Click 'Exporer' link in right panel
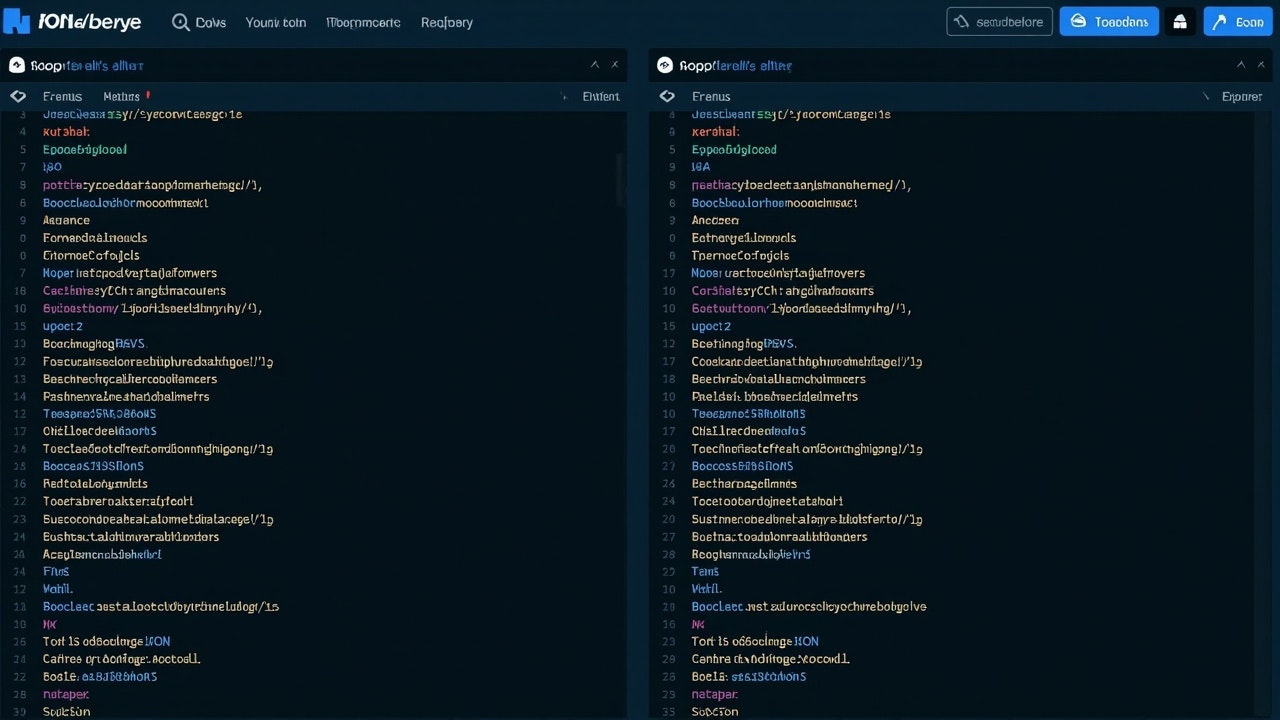1280x720 pixels. pyautogui.click(x=1243, y=97)
